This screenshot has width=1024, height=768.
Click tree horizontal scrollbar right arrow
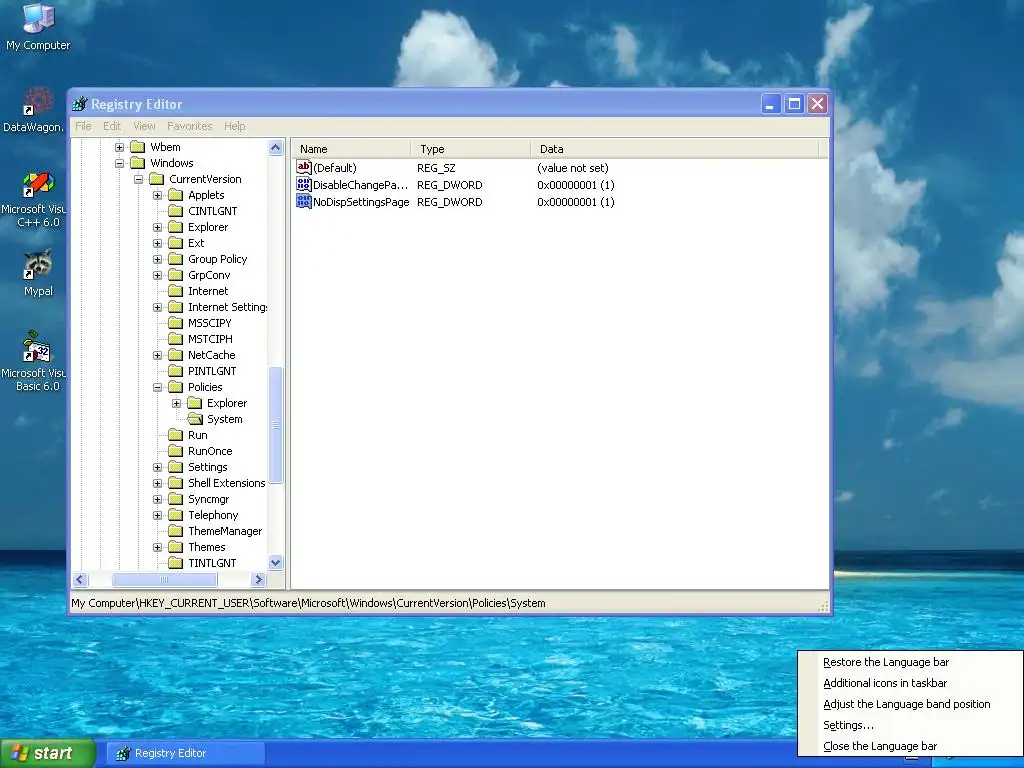click(x=259, y=579)
